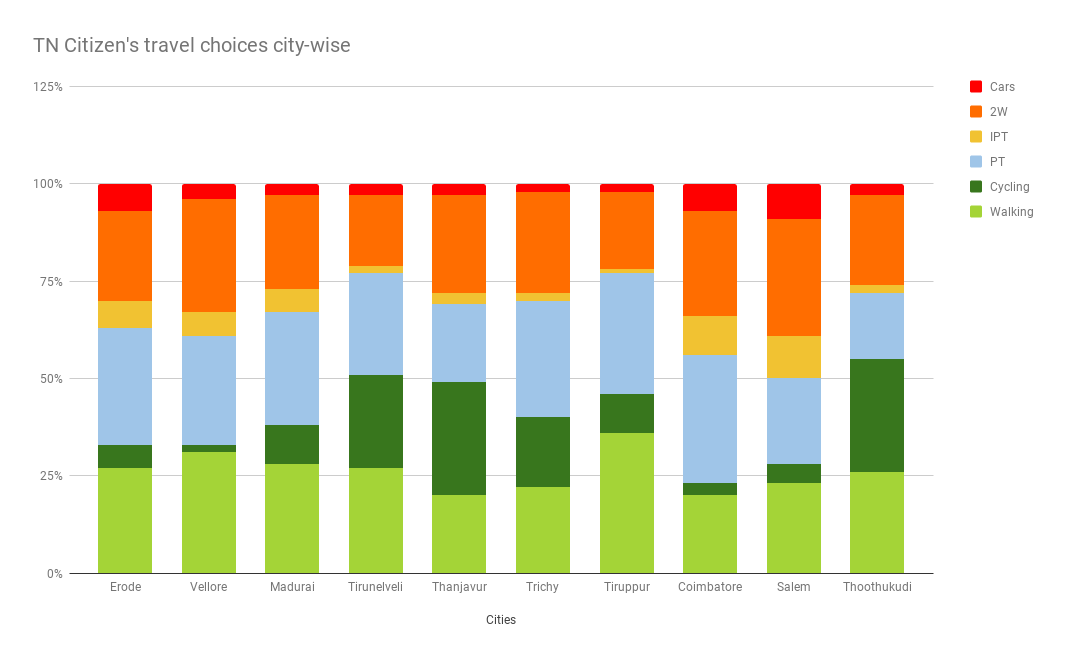Click the Madurai axis label
Viewport: 1067px width, 660px height.
pyautogui.click(x=292, y=587)
